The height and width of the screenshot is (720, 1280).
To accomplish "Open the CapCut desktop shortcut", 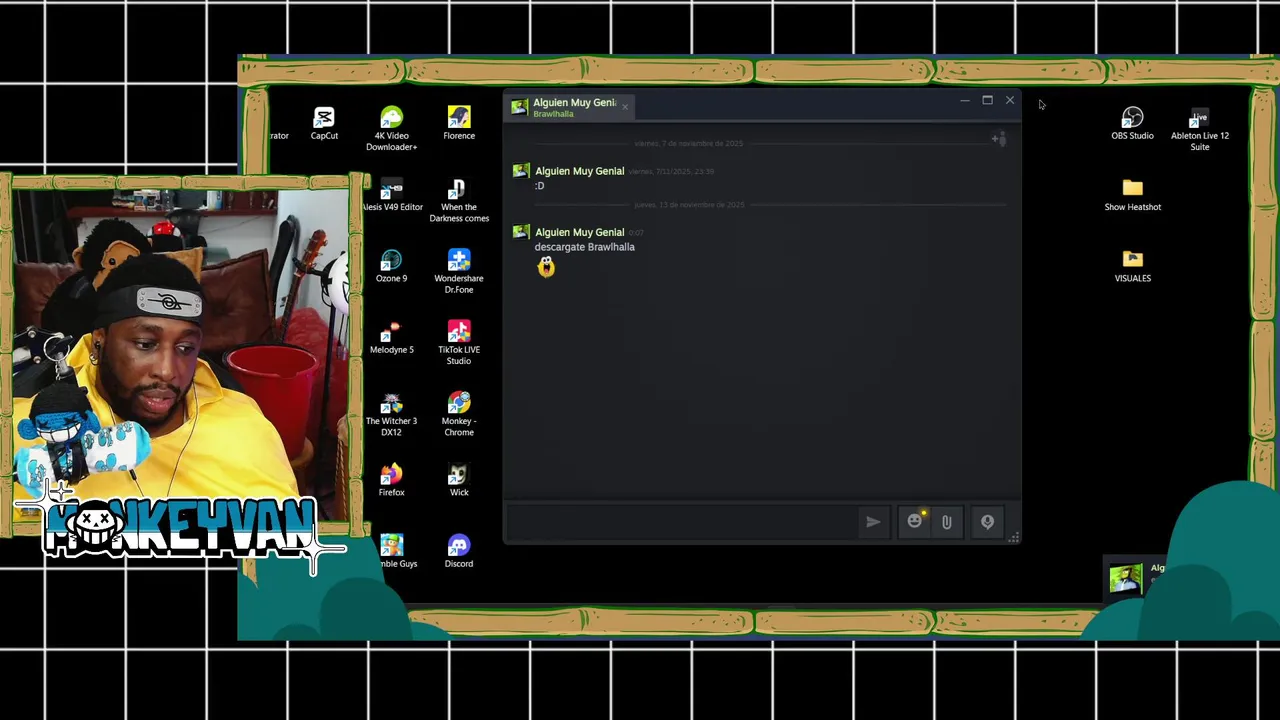I will 324,124.
